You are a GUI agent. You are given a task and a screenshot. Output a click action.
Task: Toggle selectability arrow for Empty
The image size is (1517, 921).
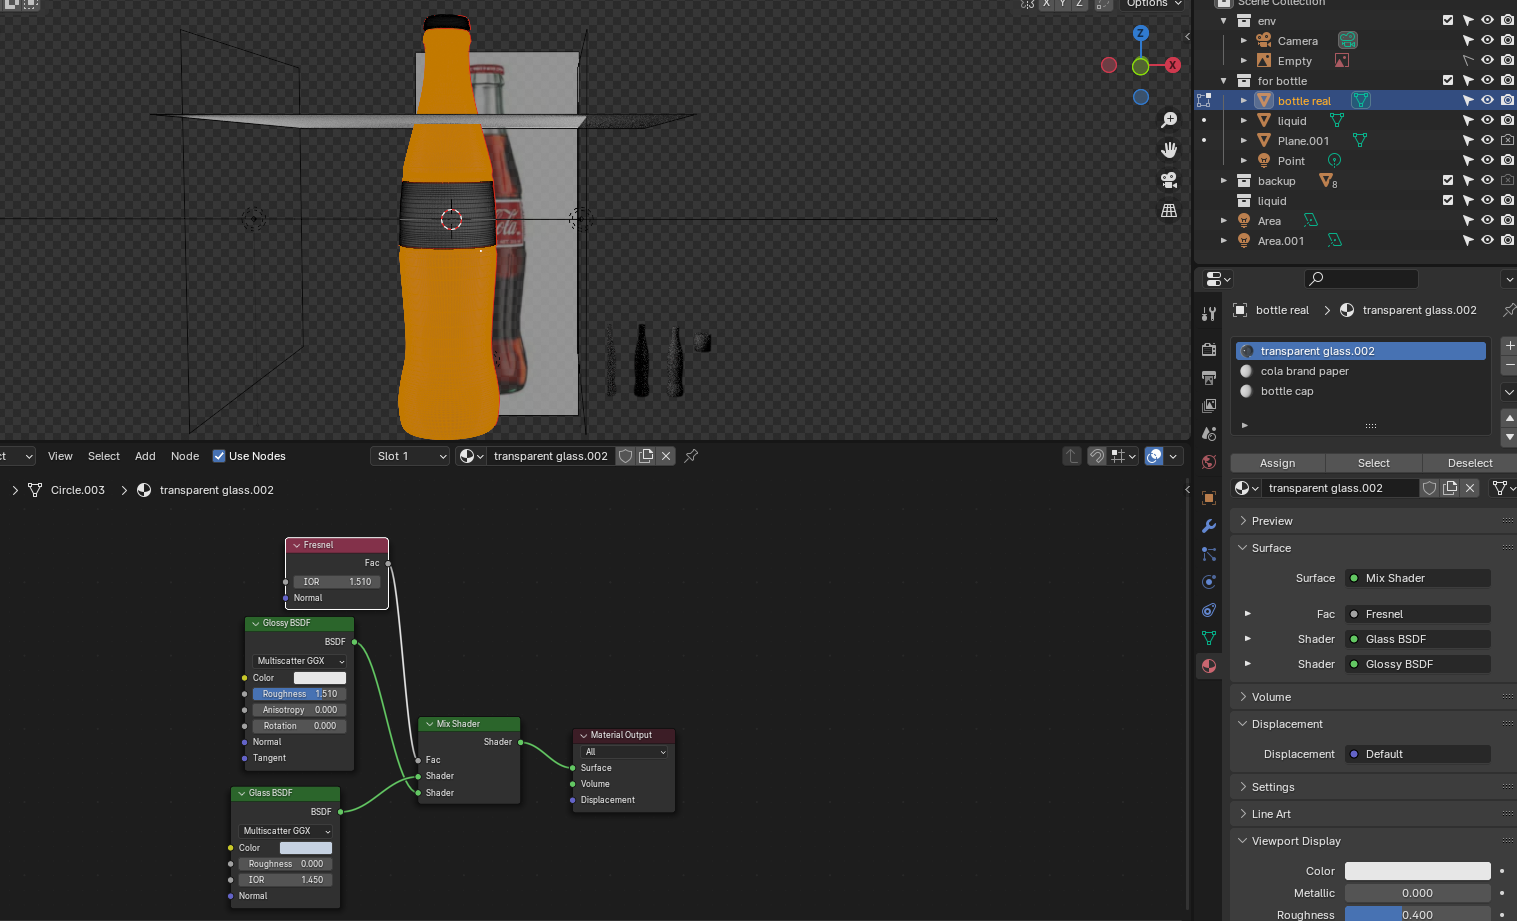coord(1468,60)
